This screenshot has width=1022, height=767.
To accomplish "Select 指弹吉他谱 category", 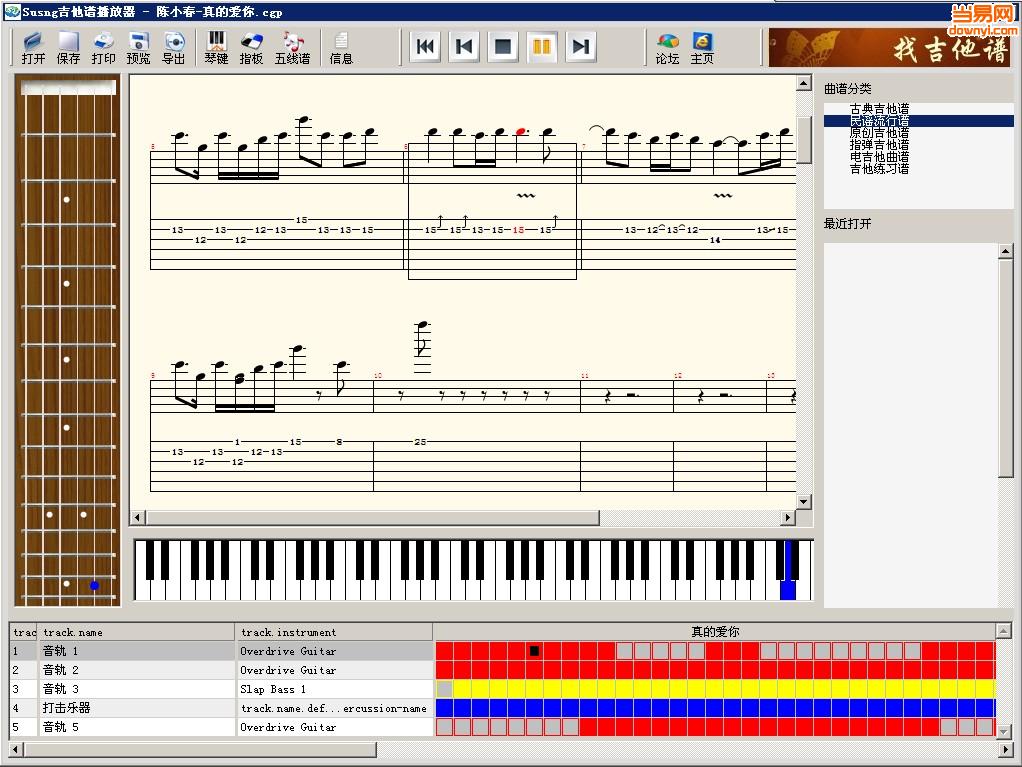I will tap(879, 145).
